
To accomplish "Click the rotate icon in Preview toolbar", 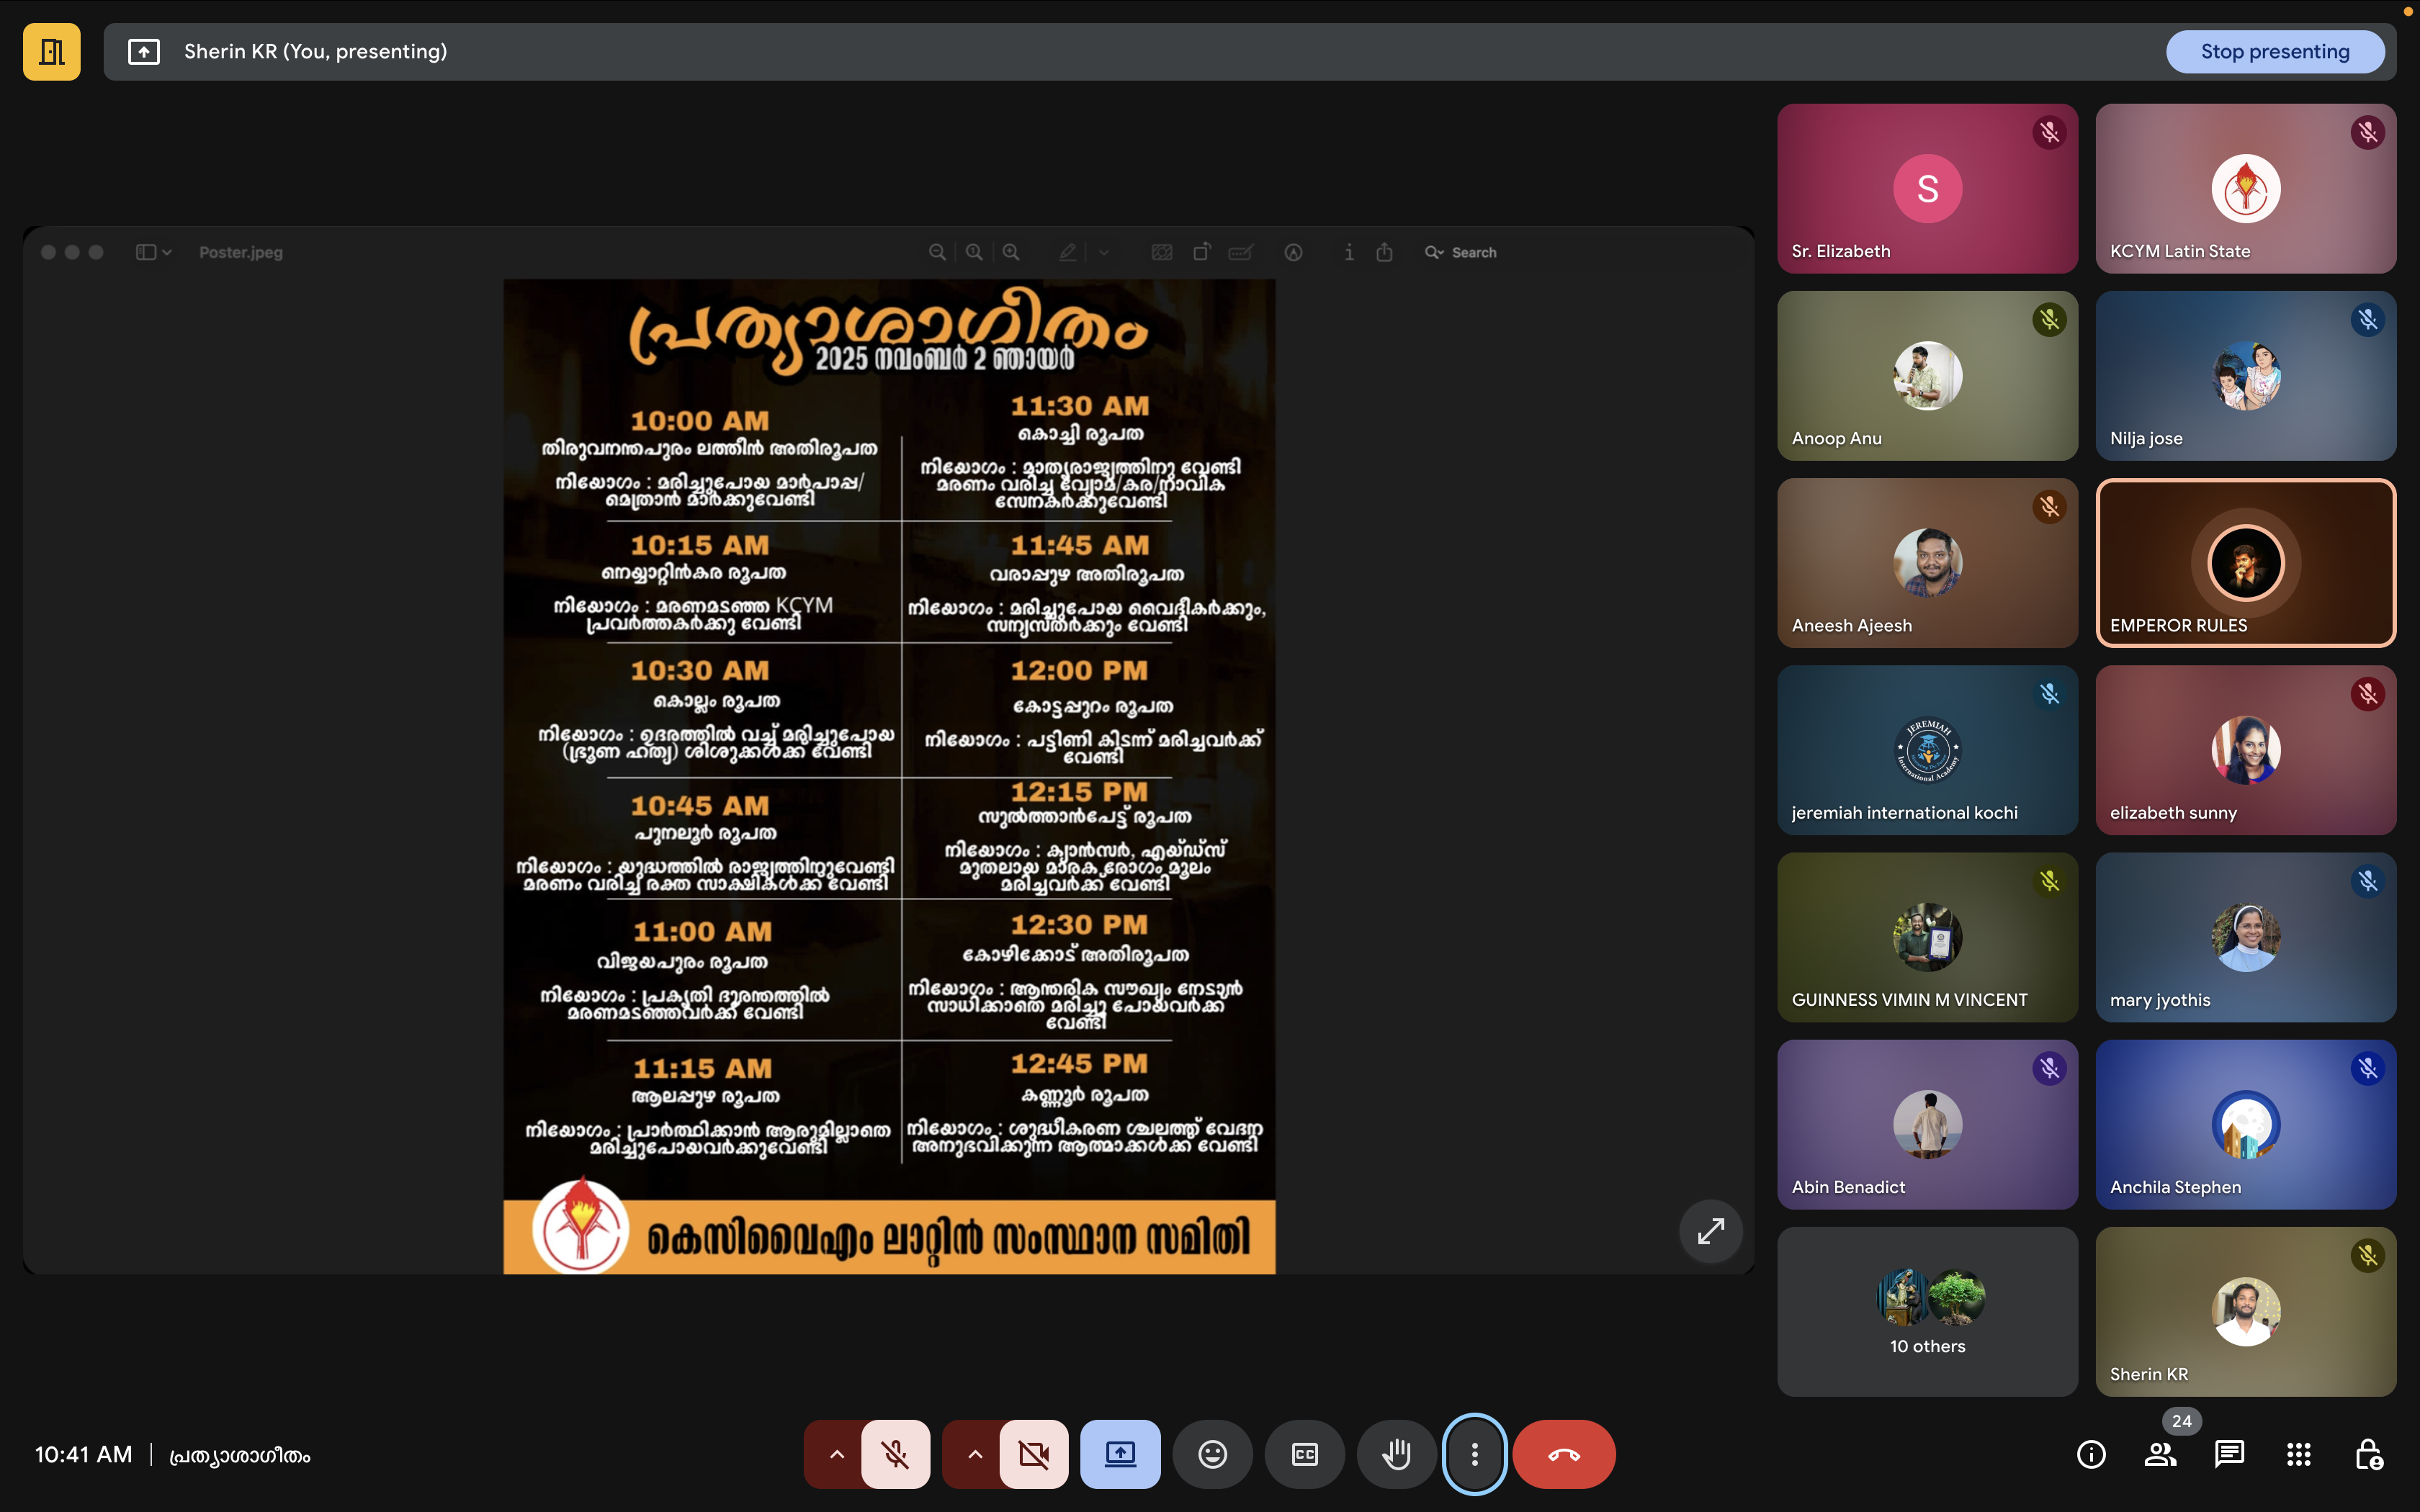I will point(1201,252).
